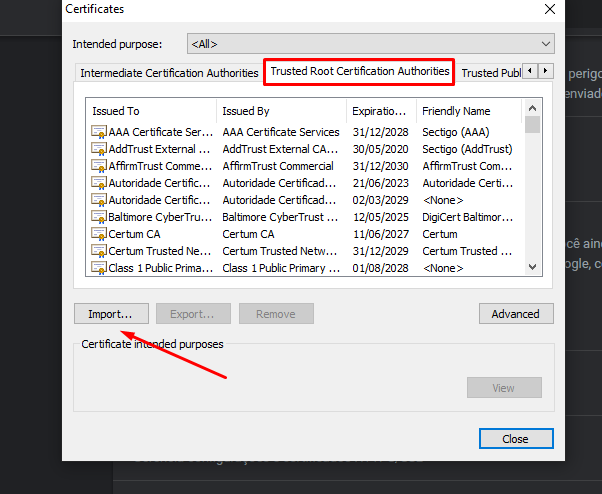
Task: Select the 'AddTrust External ...' Issued To entry
Action: [x=159, y=149]
